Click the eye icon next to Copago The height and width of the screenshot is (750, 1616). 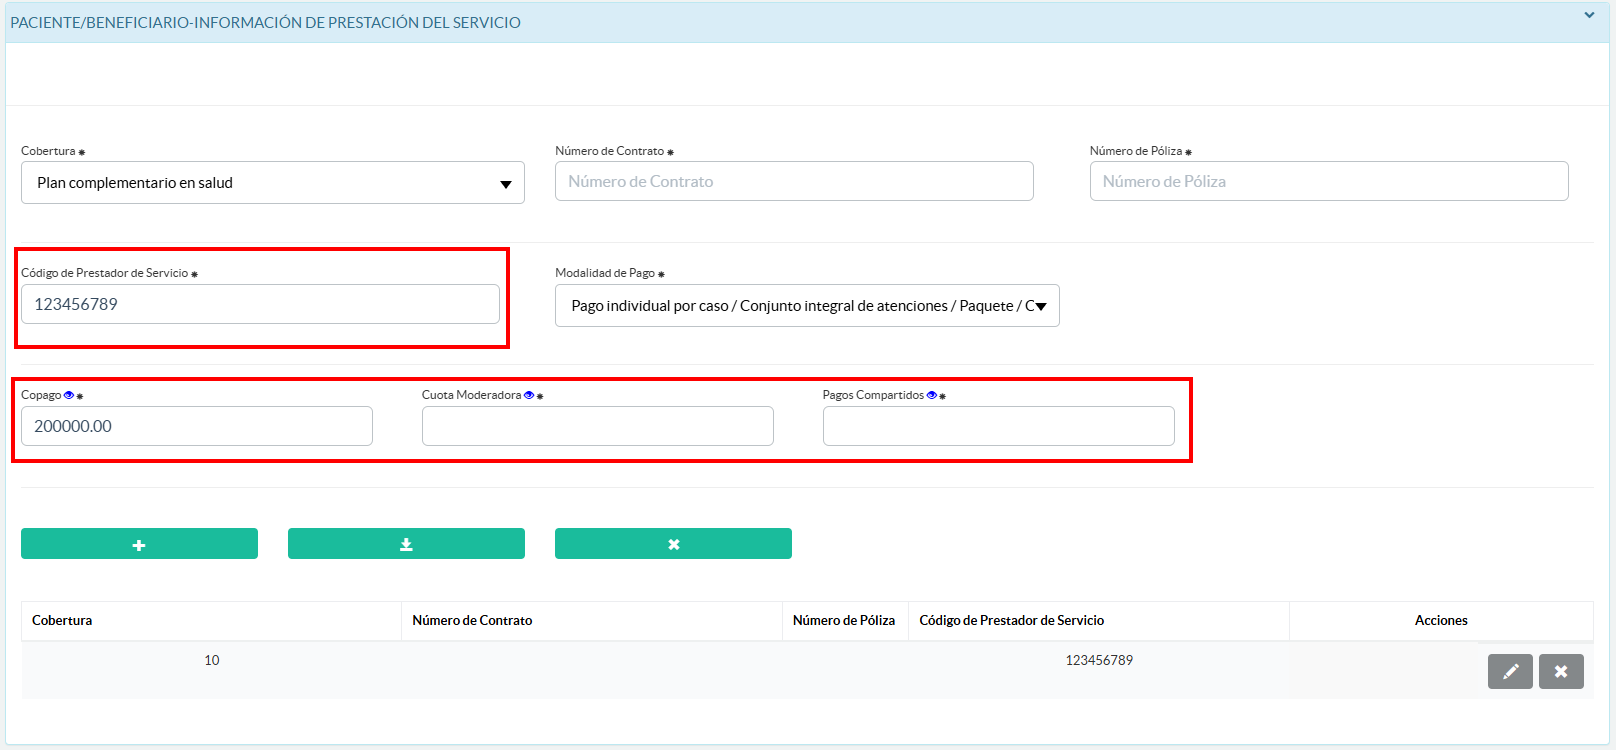(69, 395)
